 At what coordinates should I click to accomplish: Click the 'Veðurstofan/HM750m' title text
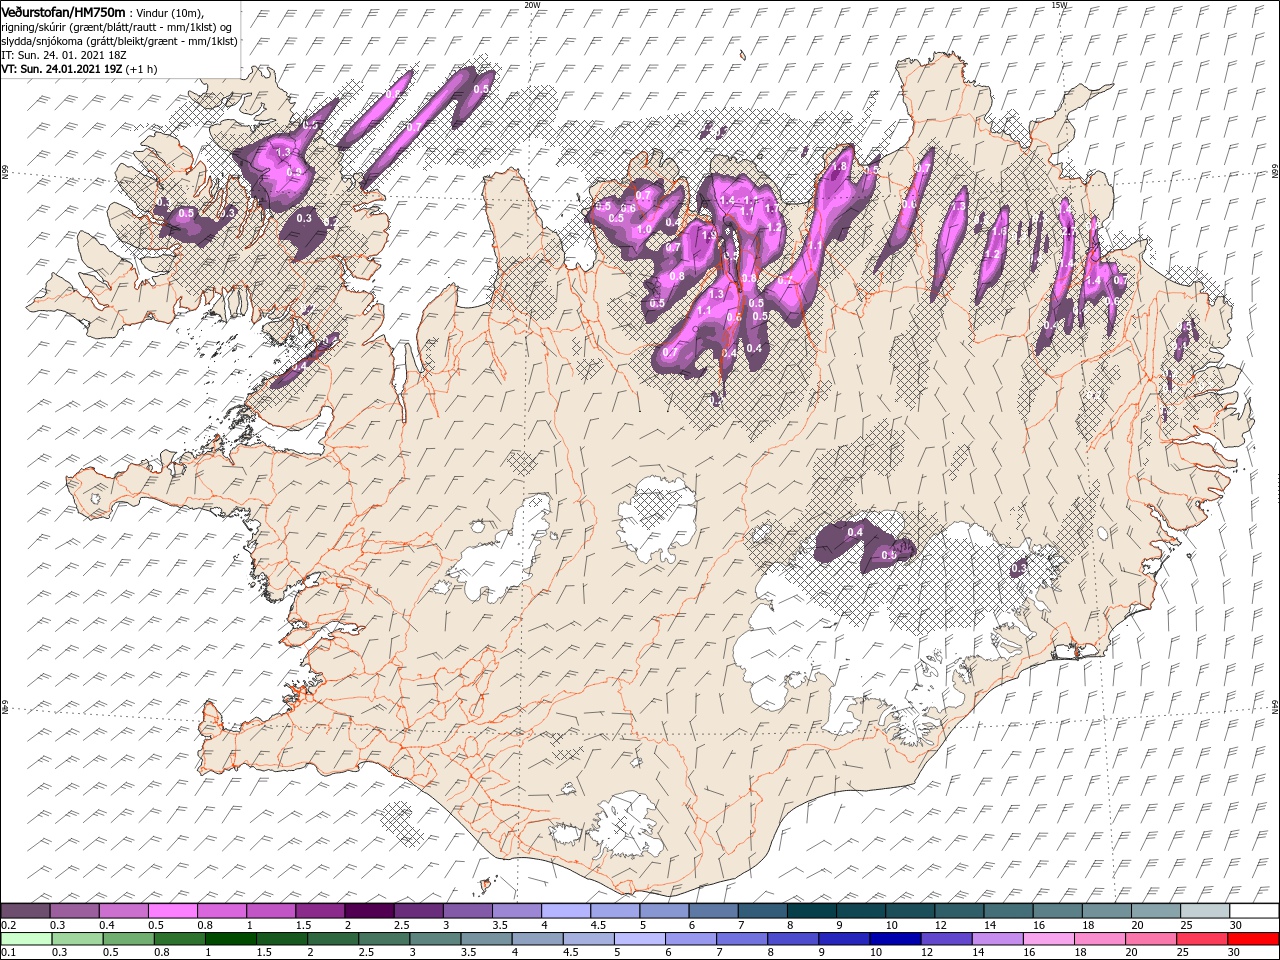click(64, 11)
